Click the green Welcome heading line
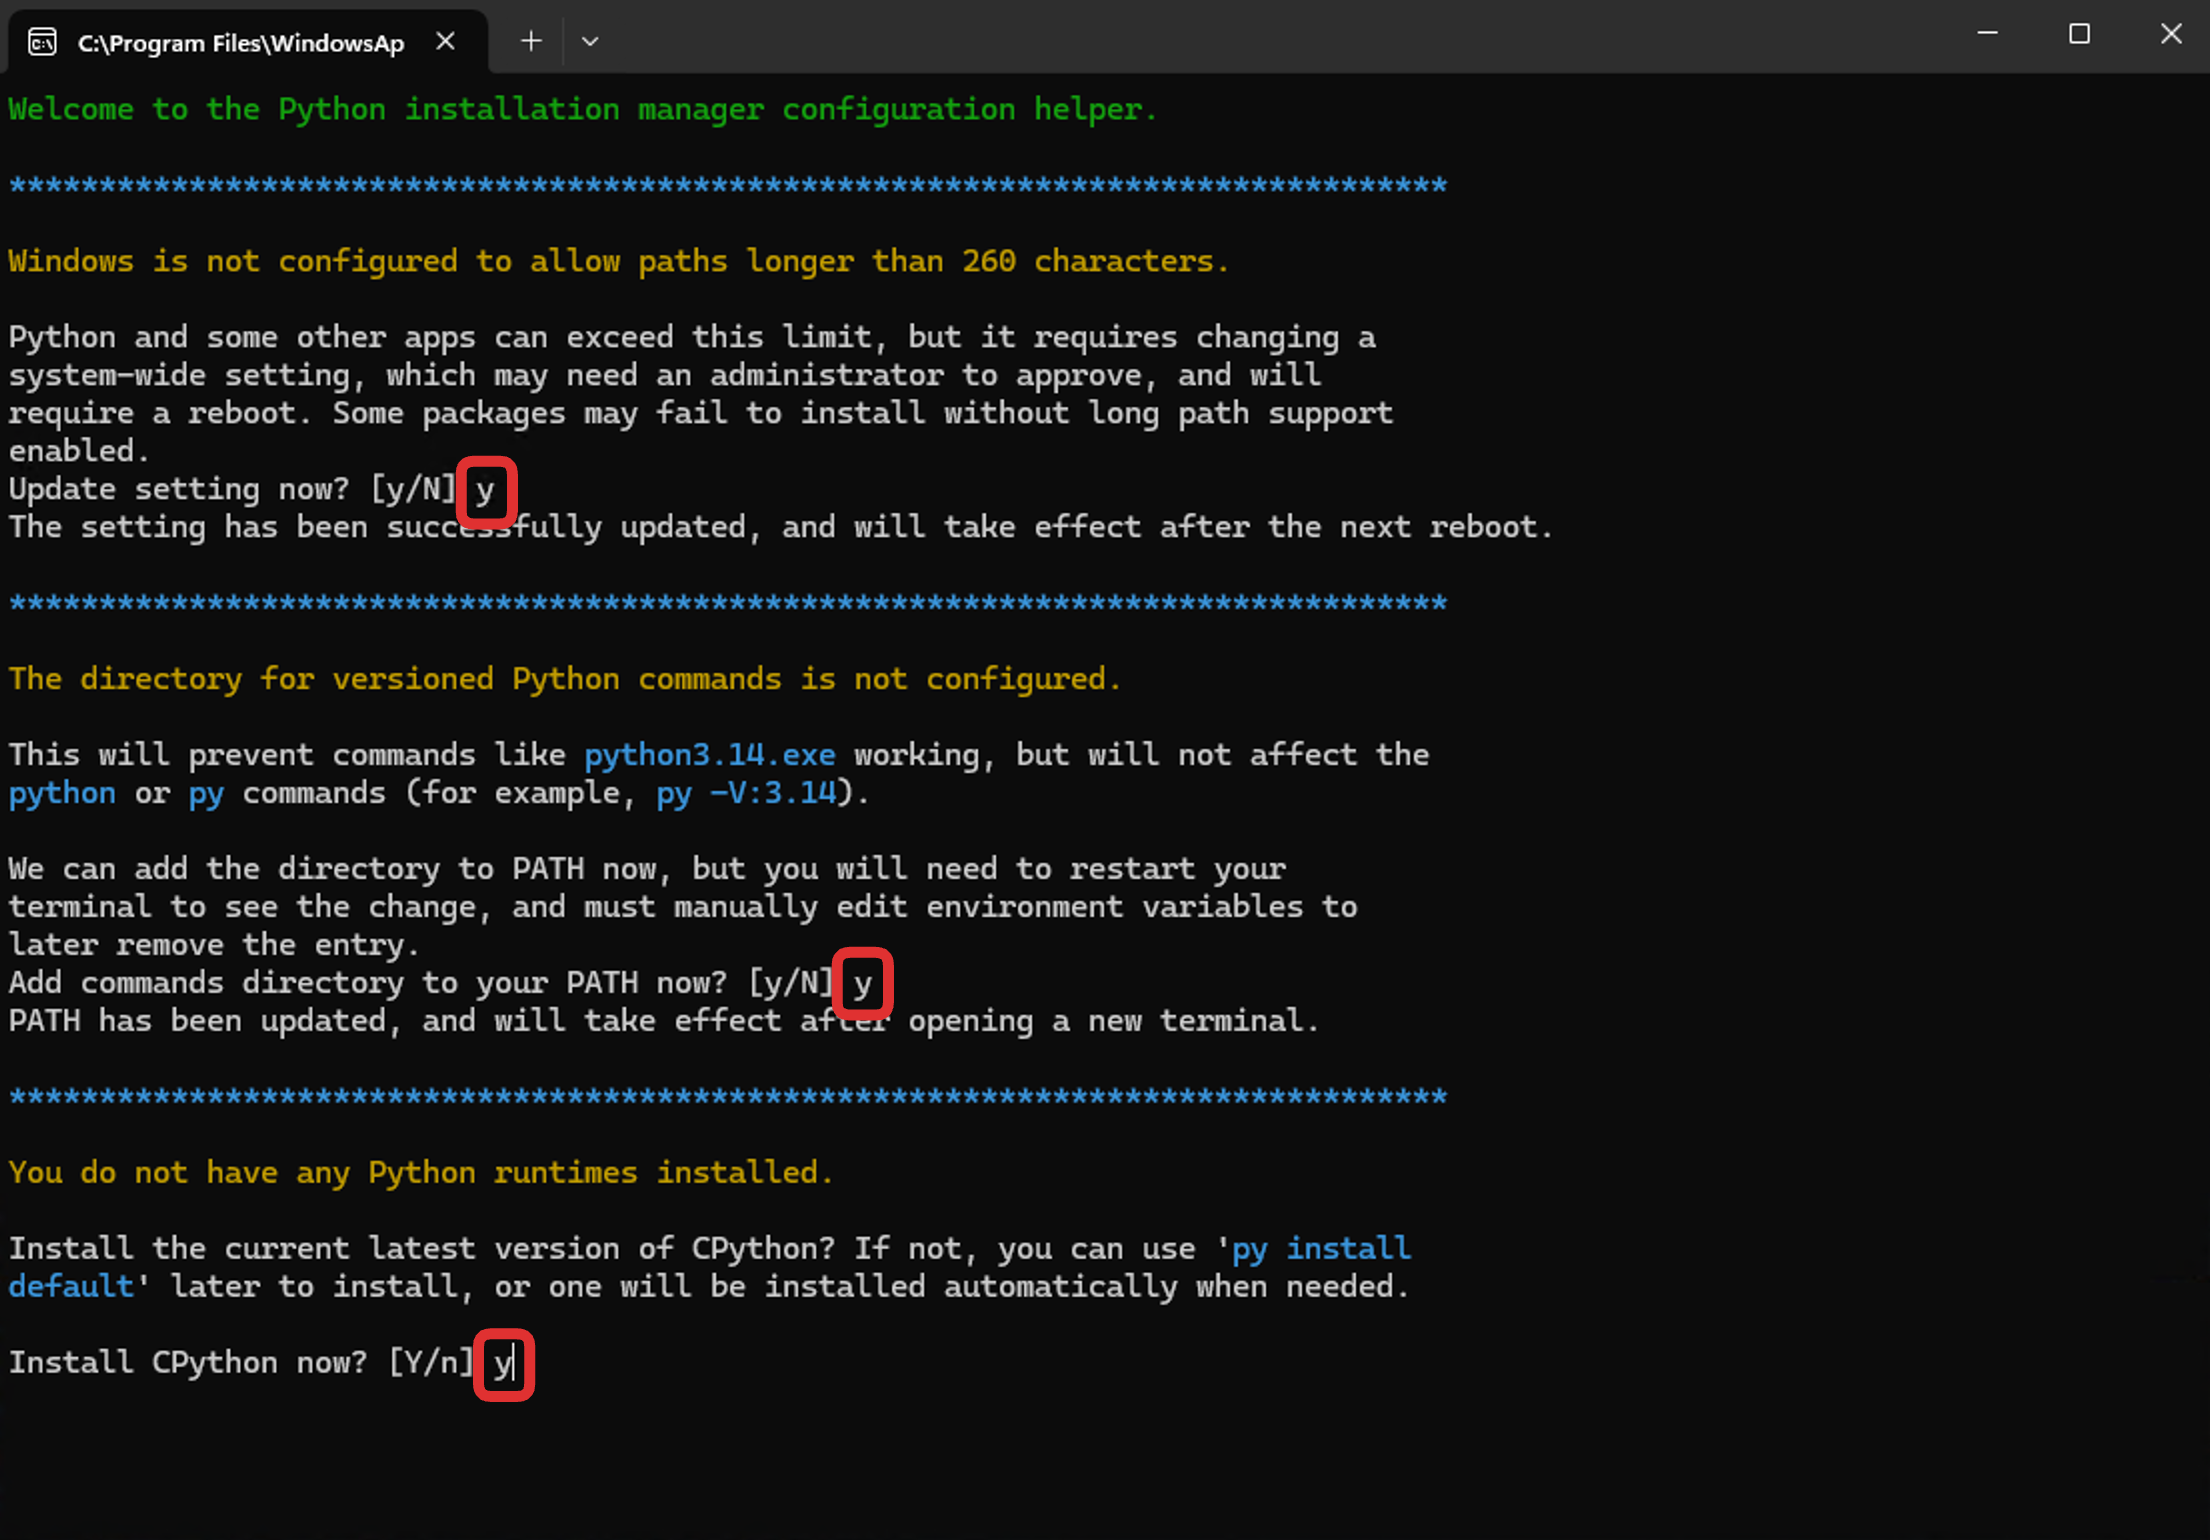Image resolution: width=2210 pixels, height=1540 pixels. tap(582, 109)
